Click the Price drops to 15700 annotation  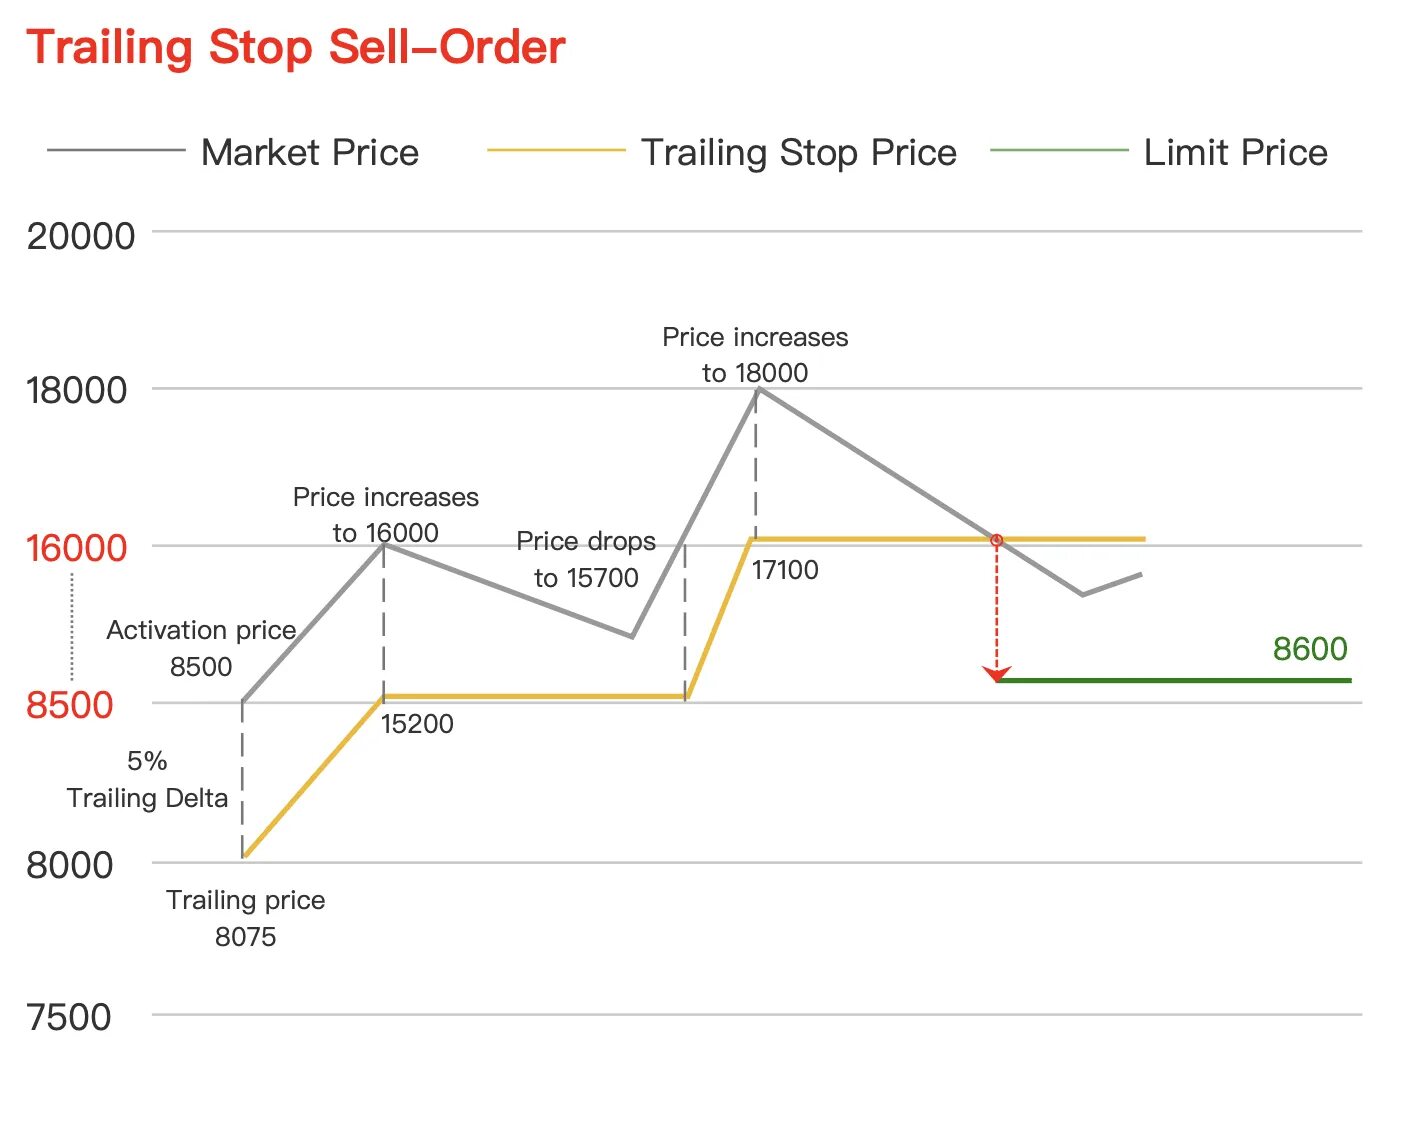[586, 559]
